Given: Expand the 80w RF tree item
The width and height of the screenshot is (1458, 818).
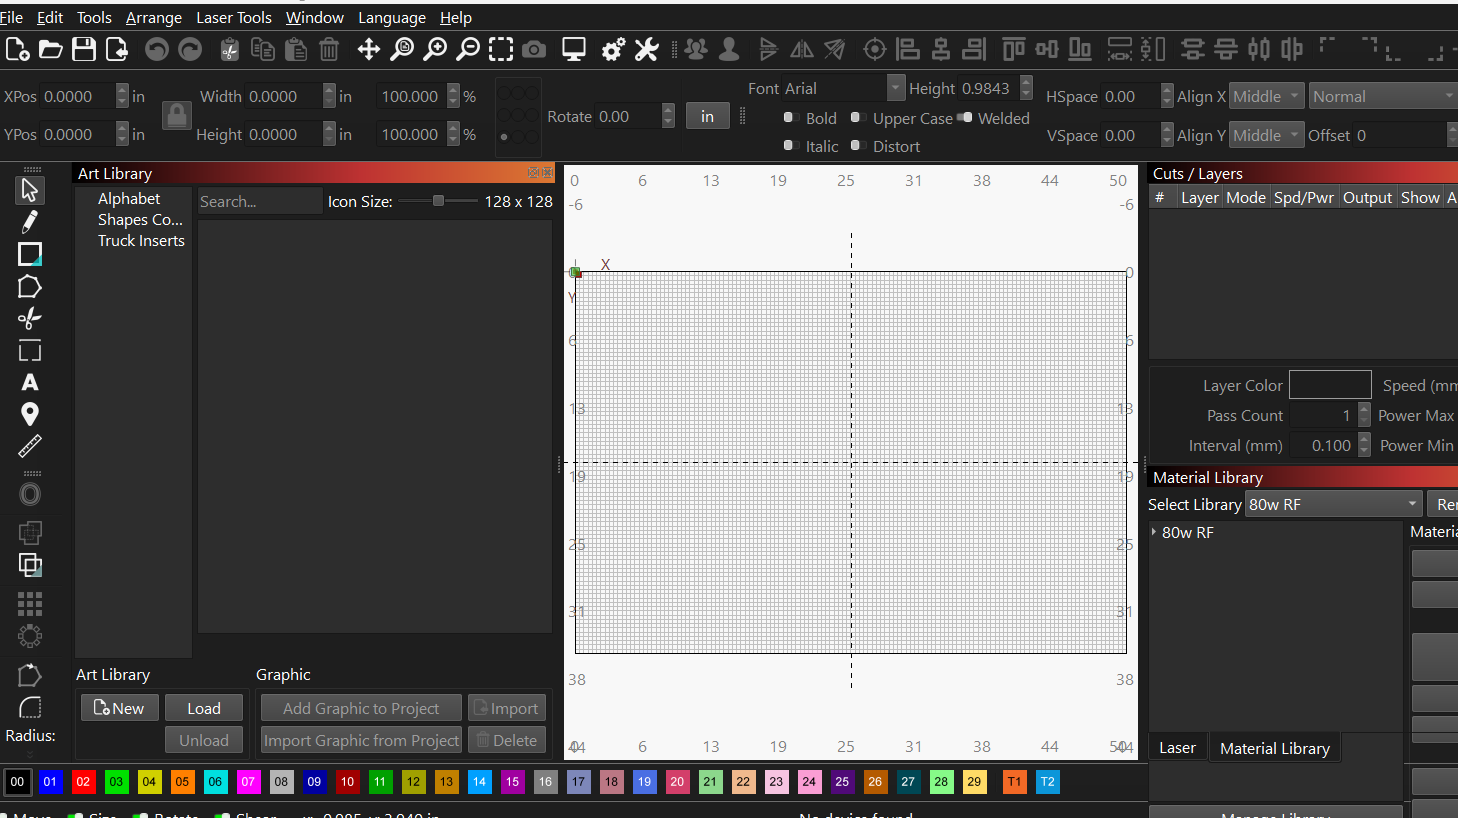Looking at the screenshot, I should tap(1154, 532).
